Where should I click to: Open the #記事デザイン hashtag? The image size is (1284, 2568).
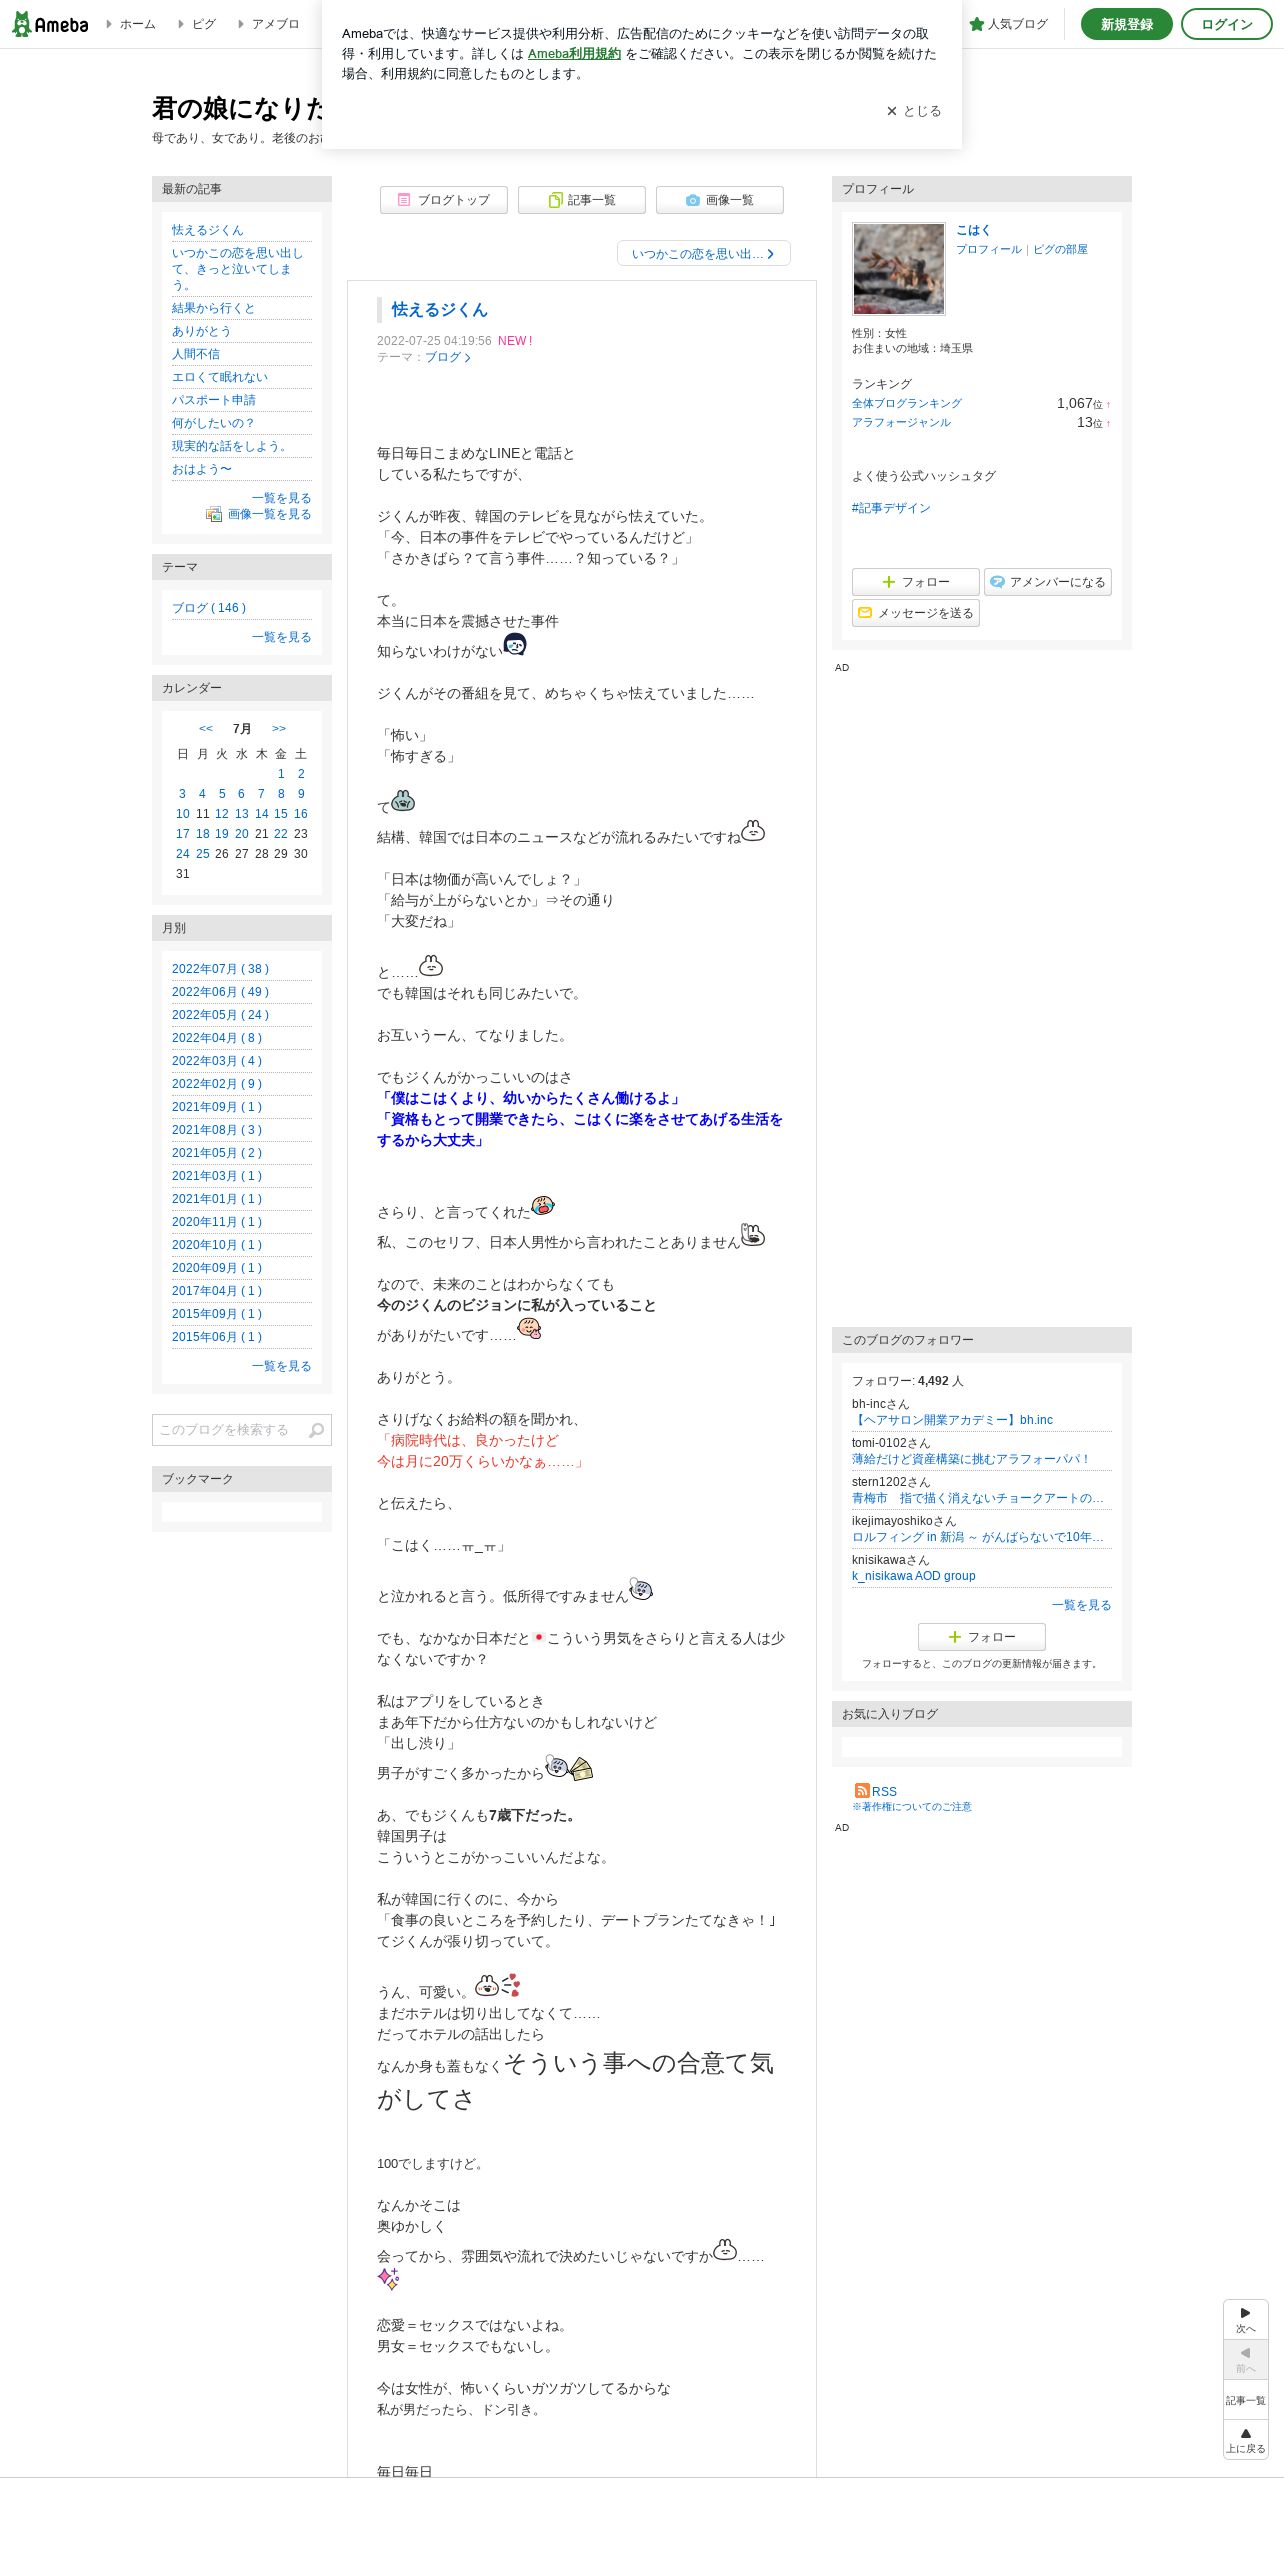coord(891,508)
